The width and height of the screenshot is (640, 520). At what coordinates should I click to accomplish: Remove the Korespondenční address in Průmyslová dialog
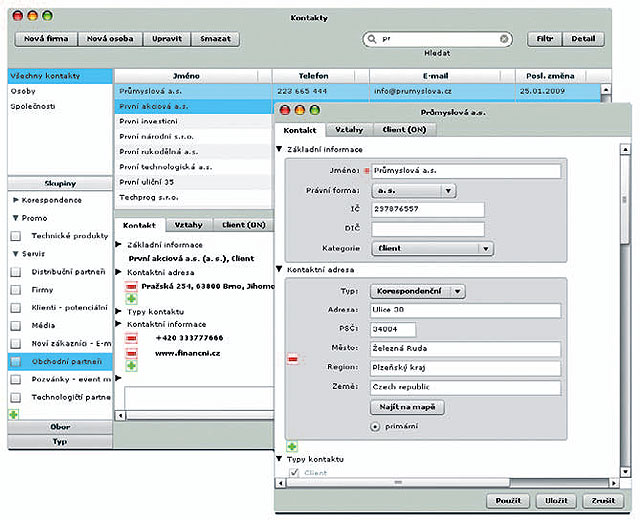click(293, 359)
